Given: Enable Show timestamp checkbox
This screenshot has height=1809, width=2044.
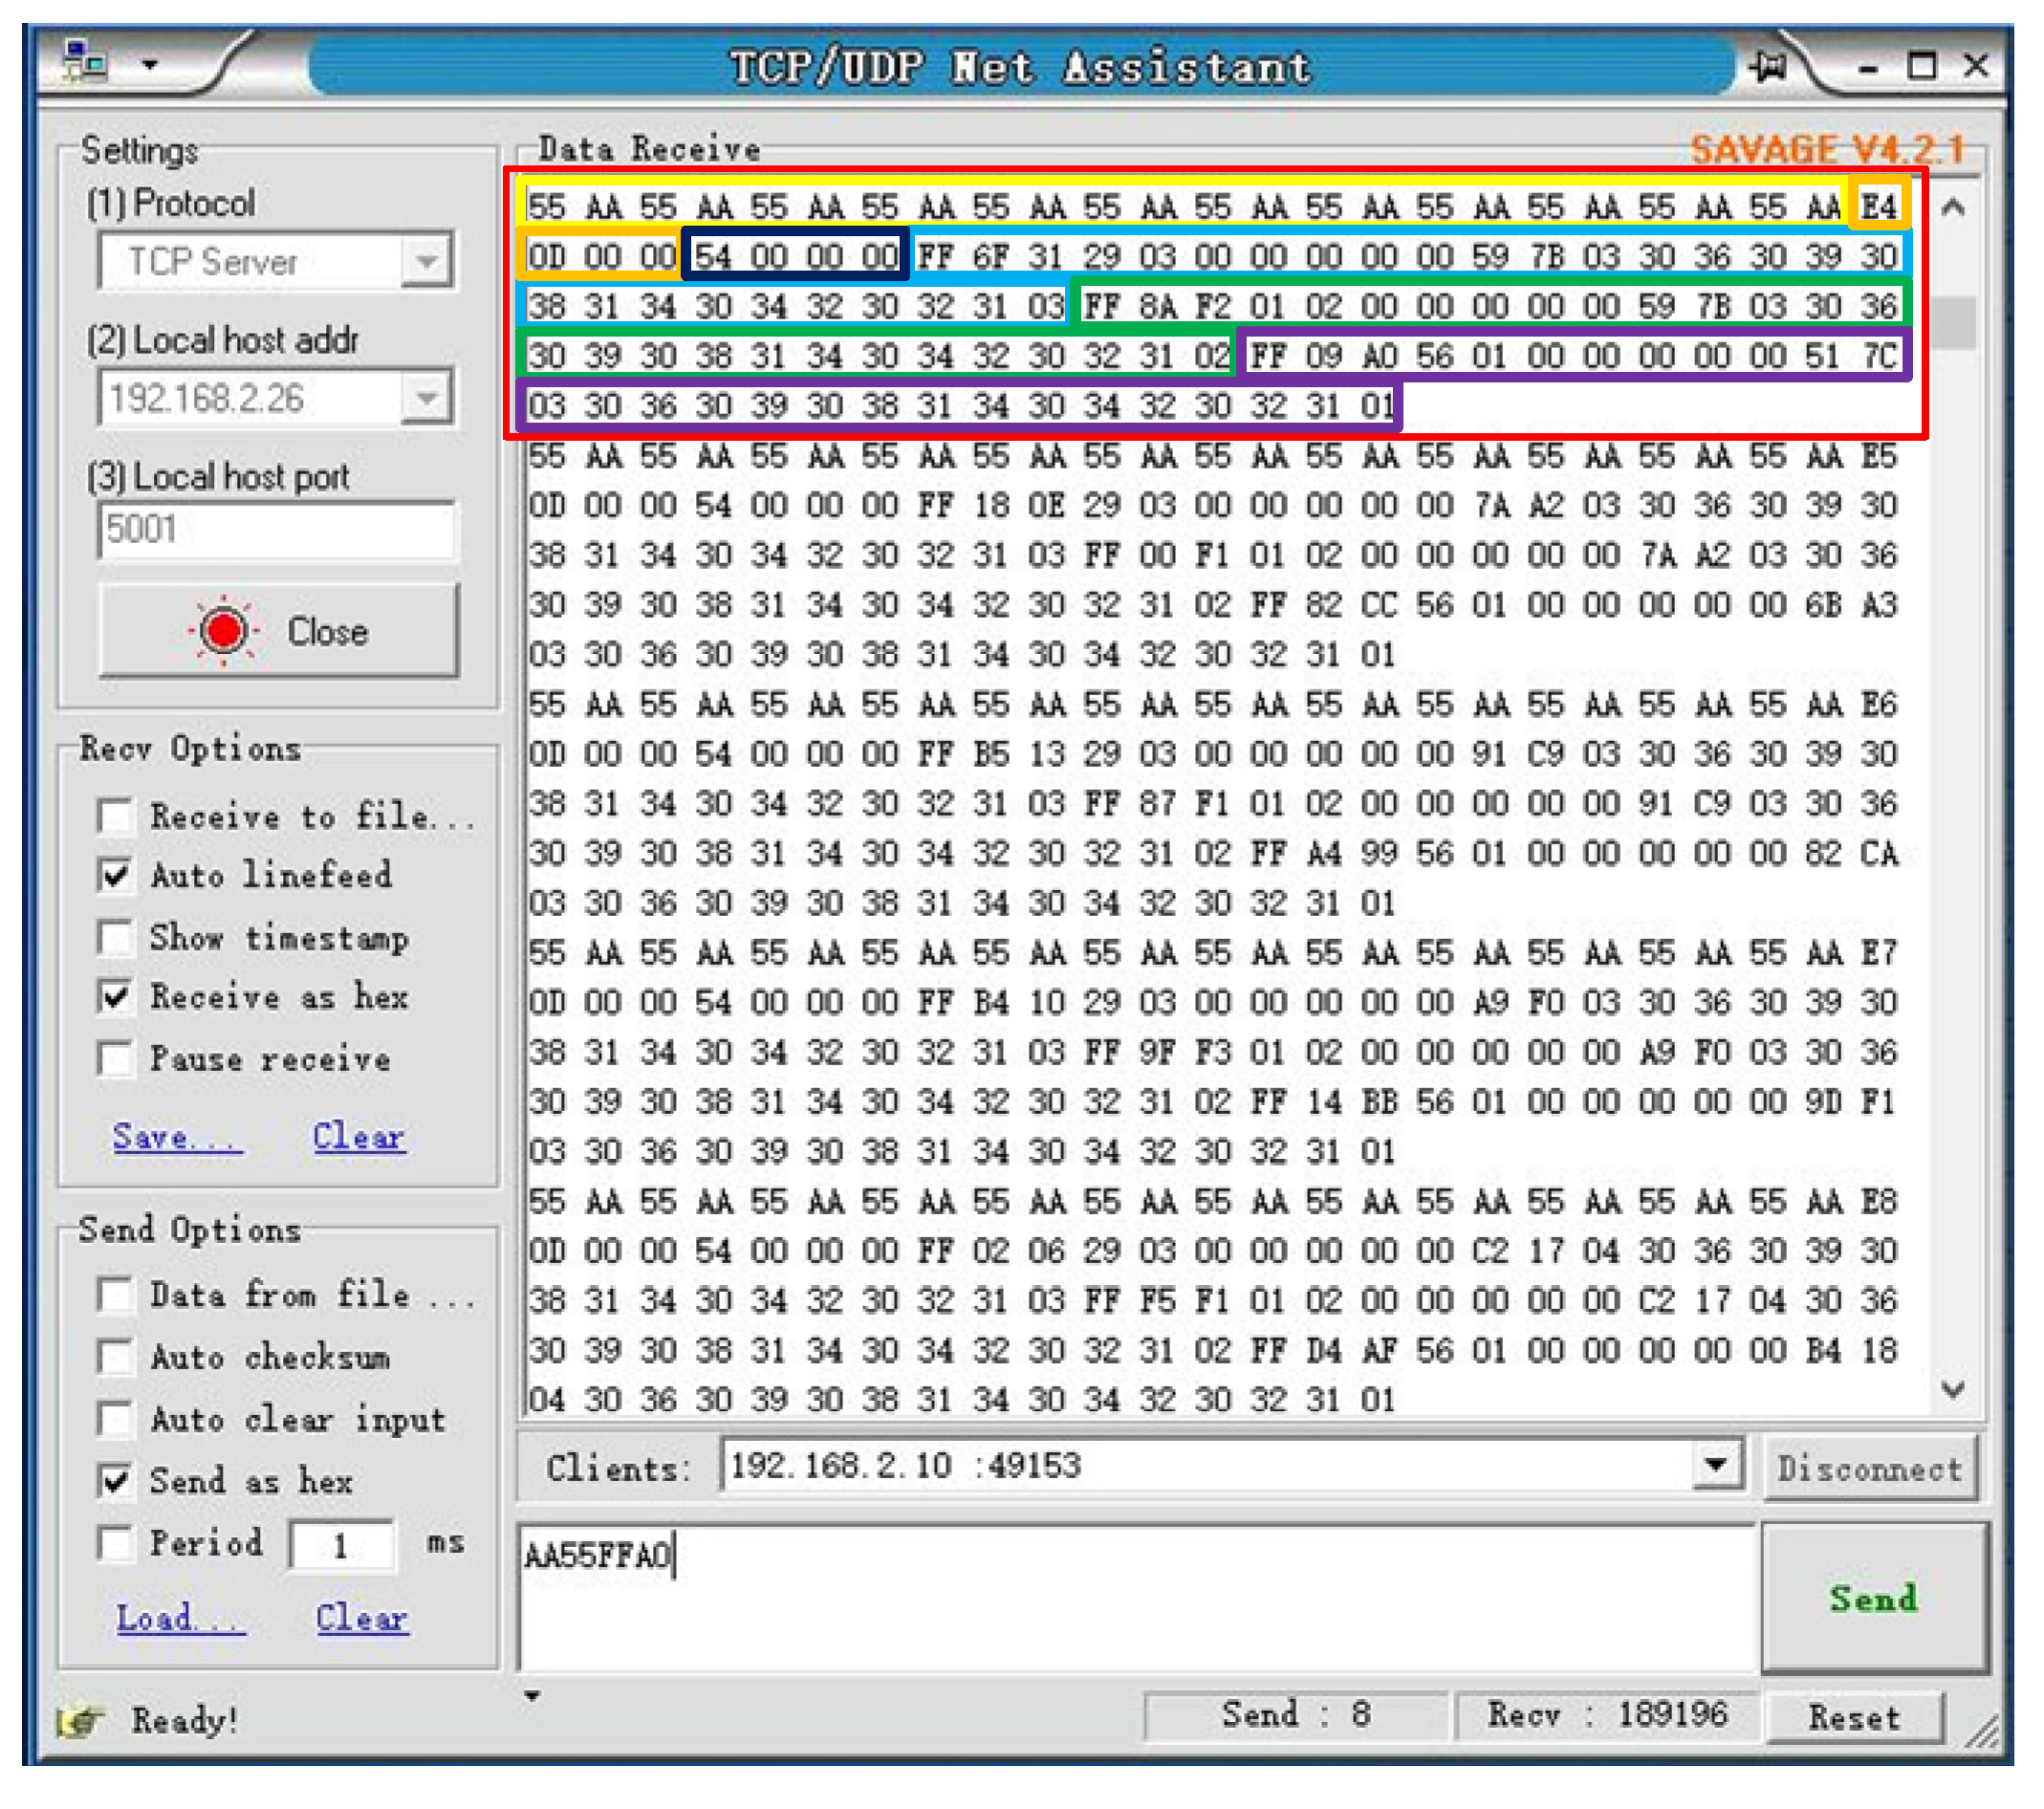Looking at the screenshot, I should 116,938.
